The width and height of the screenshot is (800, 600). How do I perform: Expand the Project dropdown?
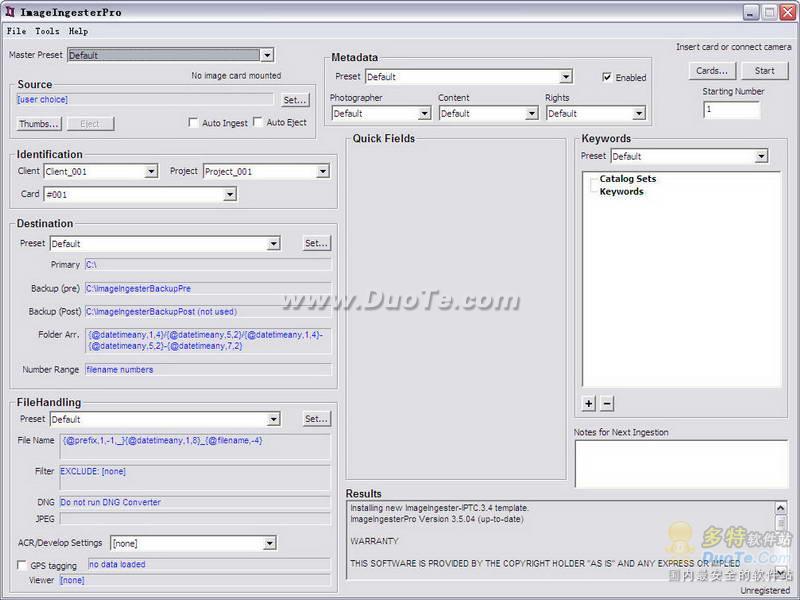323,171
